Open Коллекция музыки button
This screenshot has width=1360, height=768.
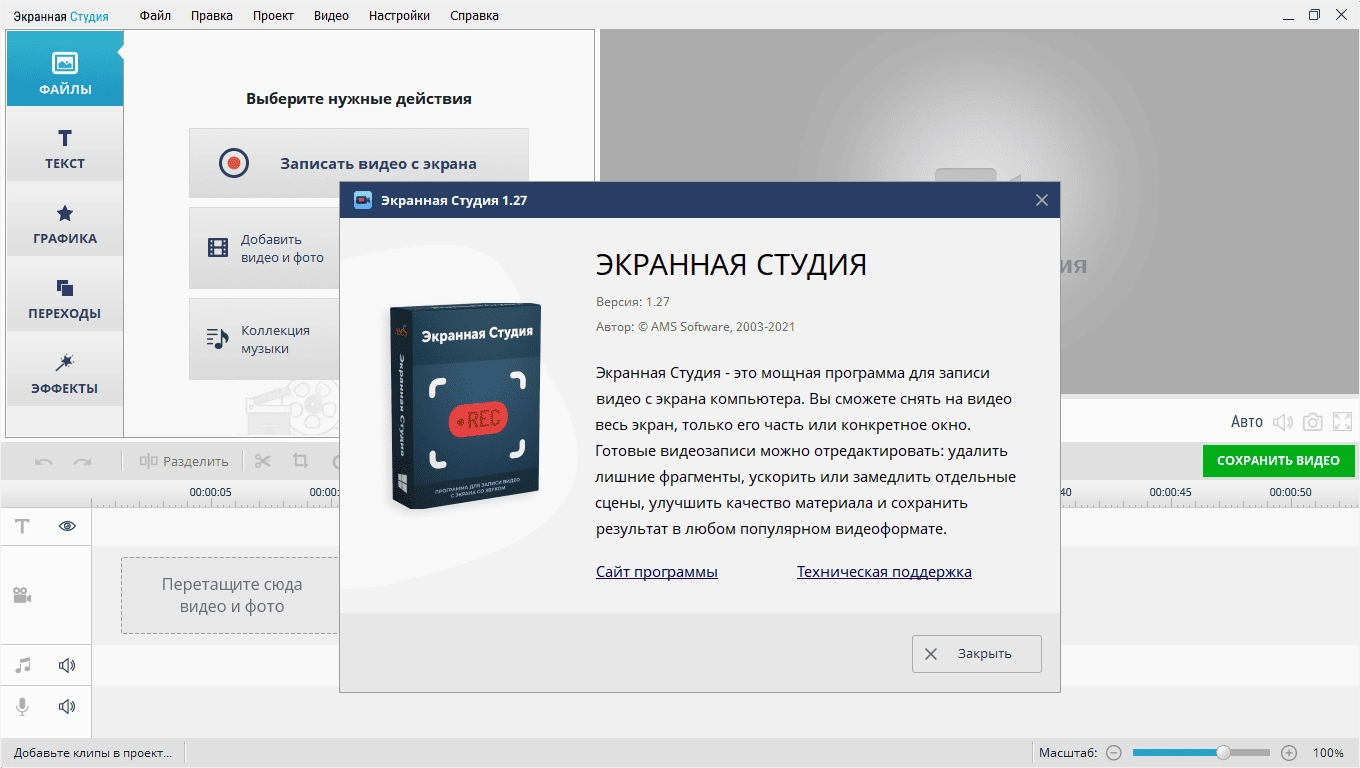[x=265, y=339]
